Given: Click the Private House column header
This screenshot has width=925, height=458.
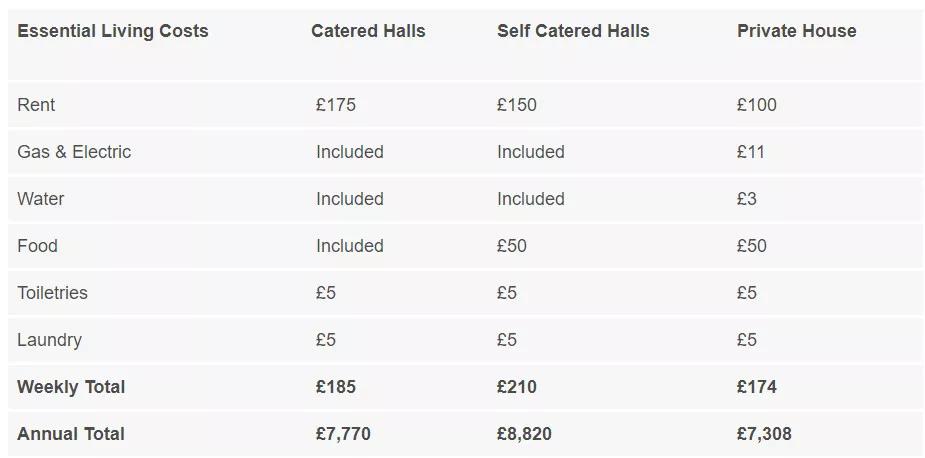Looking at the screenshot, I should click(x=796, y=31).
